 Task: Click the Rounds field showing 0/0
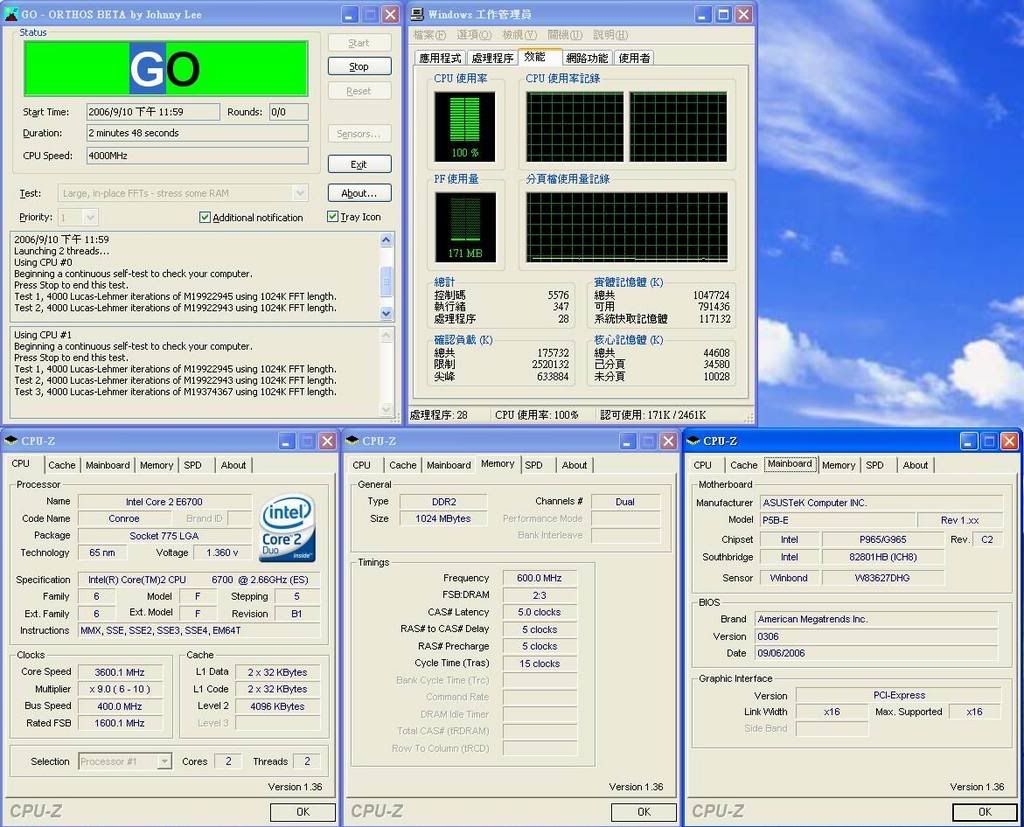point(289,112)
